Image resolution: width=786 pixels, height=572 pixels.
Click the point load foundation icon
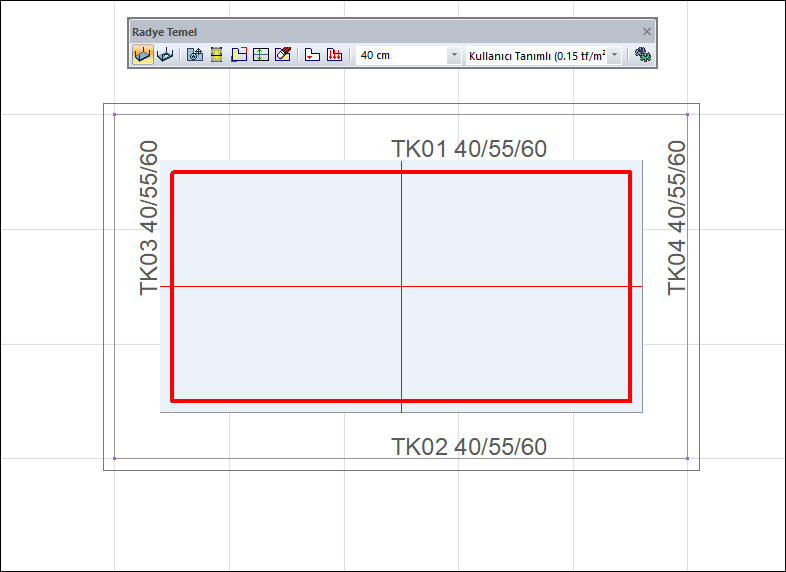312,55
